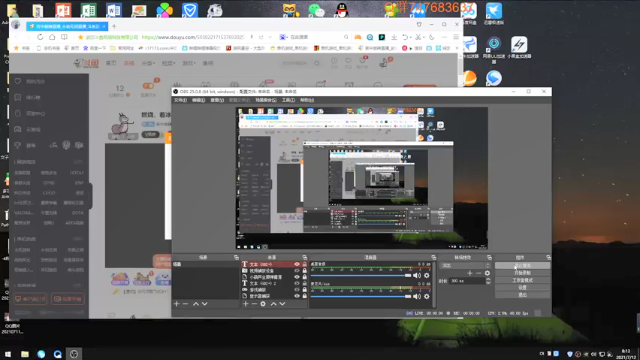
Task: Click the Start Recording button
Action: [x=522, y=273]
